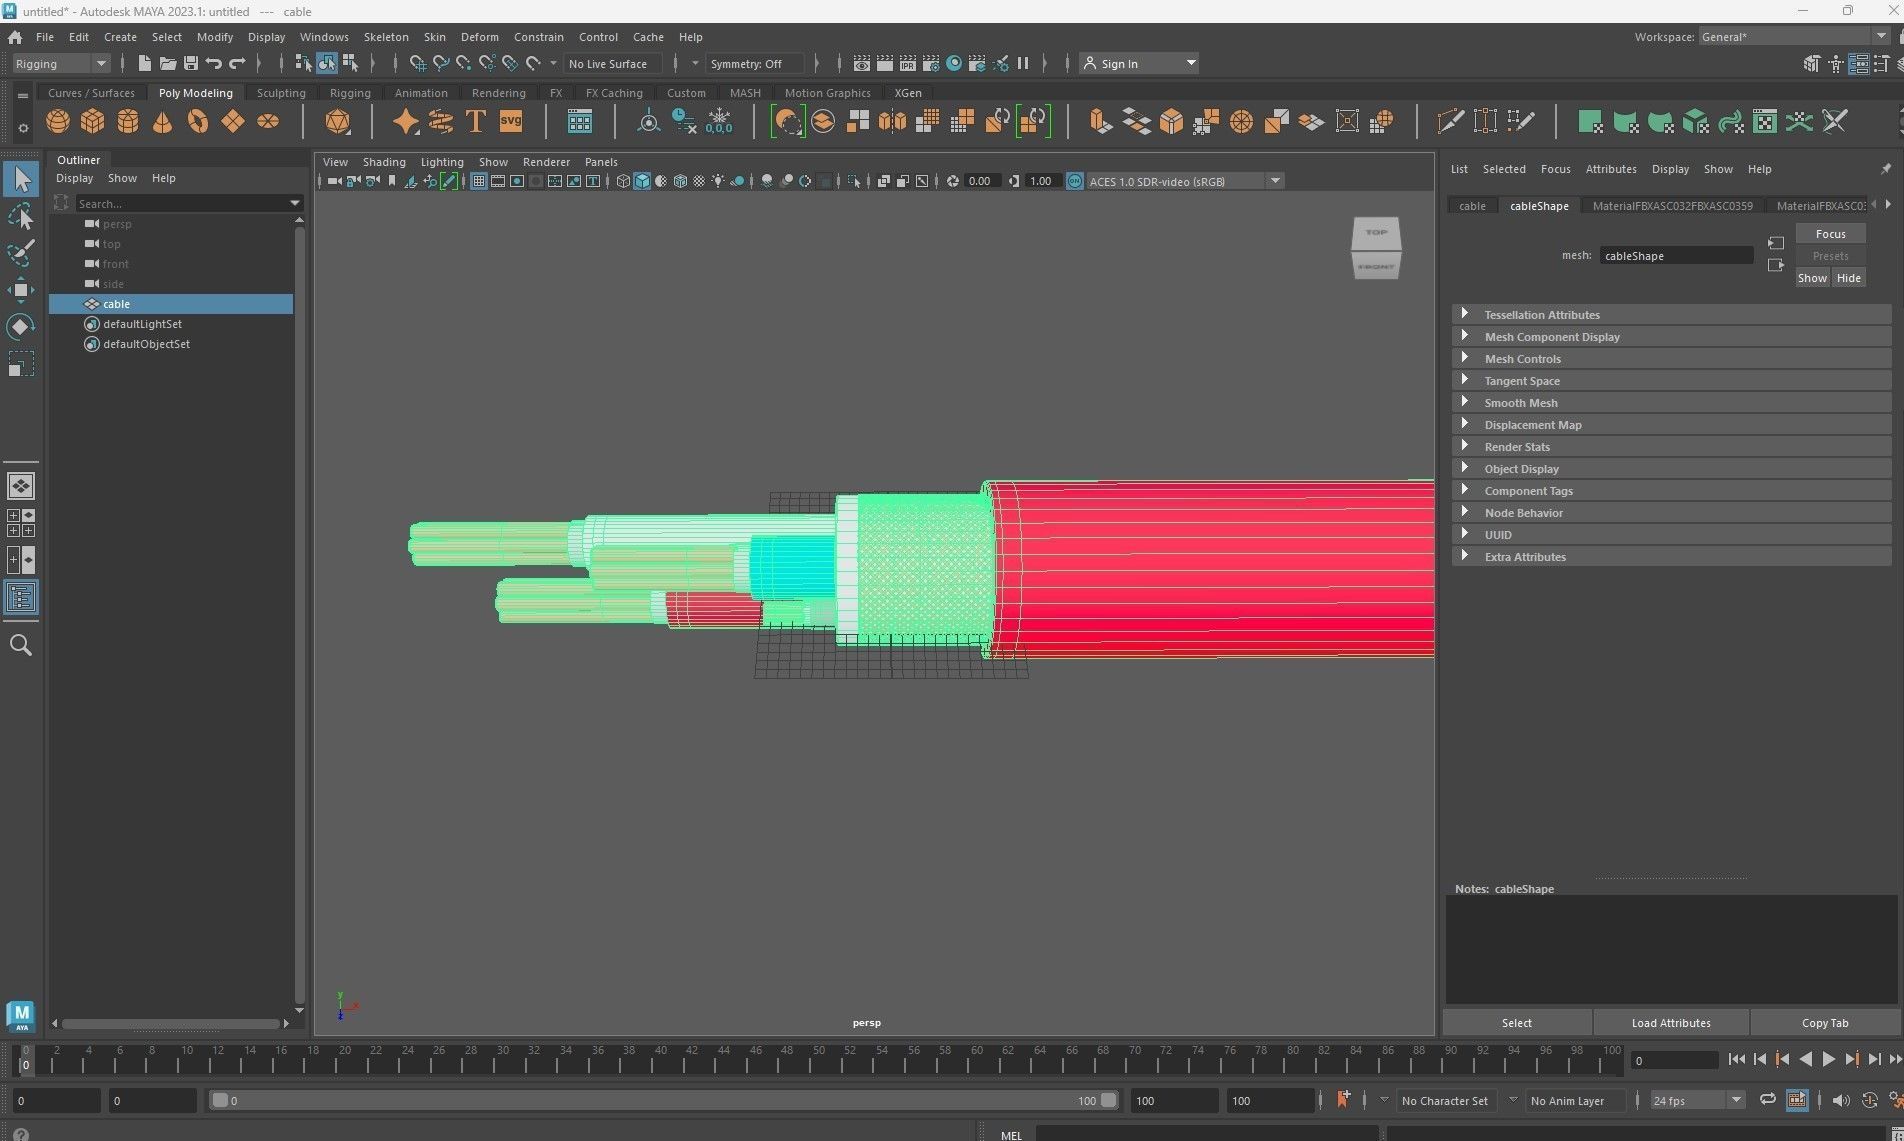Create a polygon cube from the shelf
This screenshot has width=1904, height=1141.
pos(93,122)
